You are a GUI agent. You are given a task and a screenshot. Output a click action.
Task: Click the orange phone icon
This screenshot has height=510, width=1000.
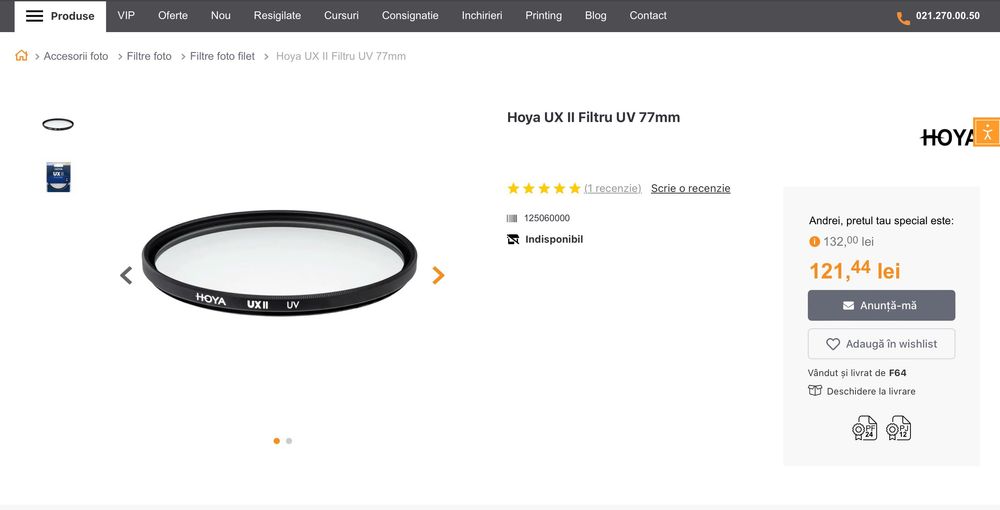[903, 17]
